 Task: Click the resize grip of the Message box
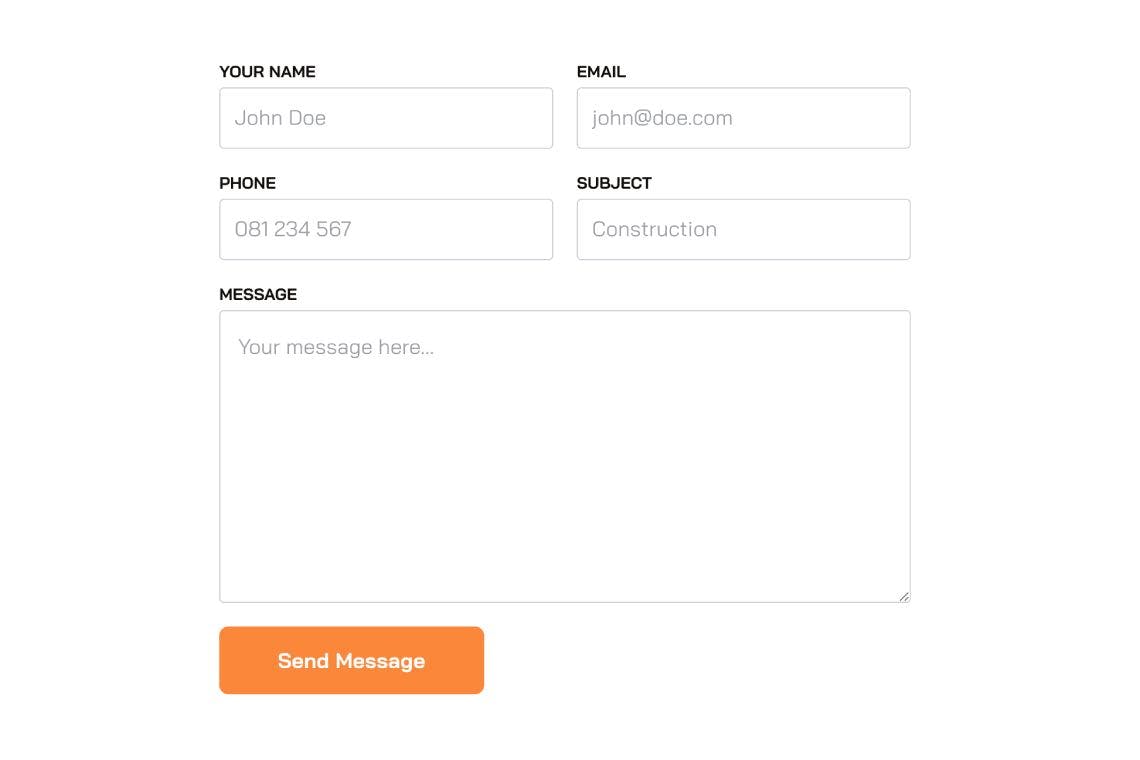(904, 596)
